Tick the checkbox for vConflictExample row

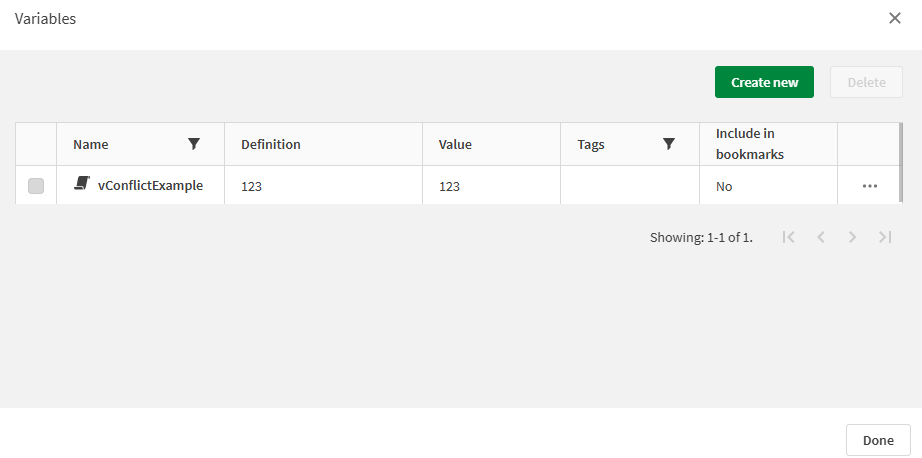36,186
